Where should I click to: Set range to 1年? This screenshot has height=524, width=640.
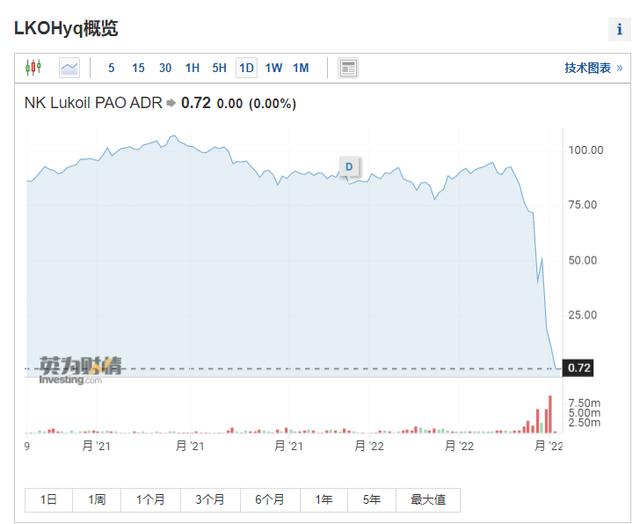[324, 500]
